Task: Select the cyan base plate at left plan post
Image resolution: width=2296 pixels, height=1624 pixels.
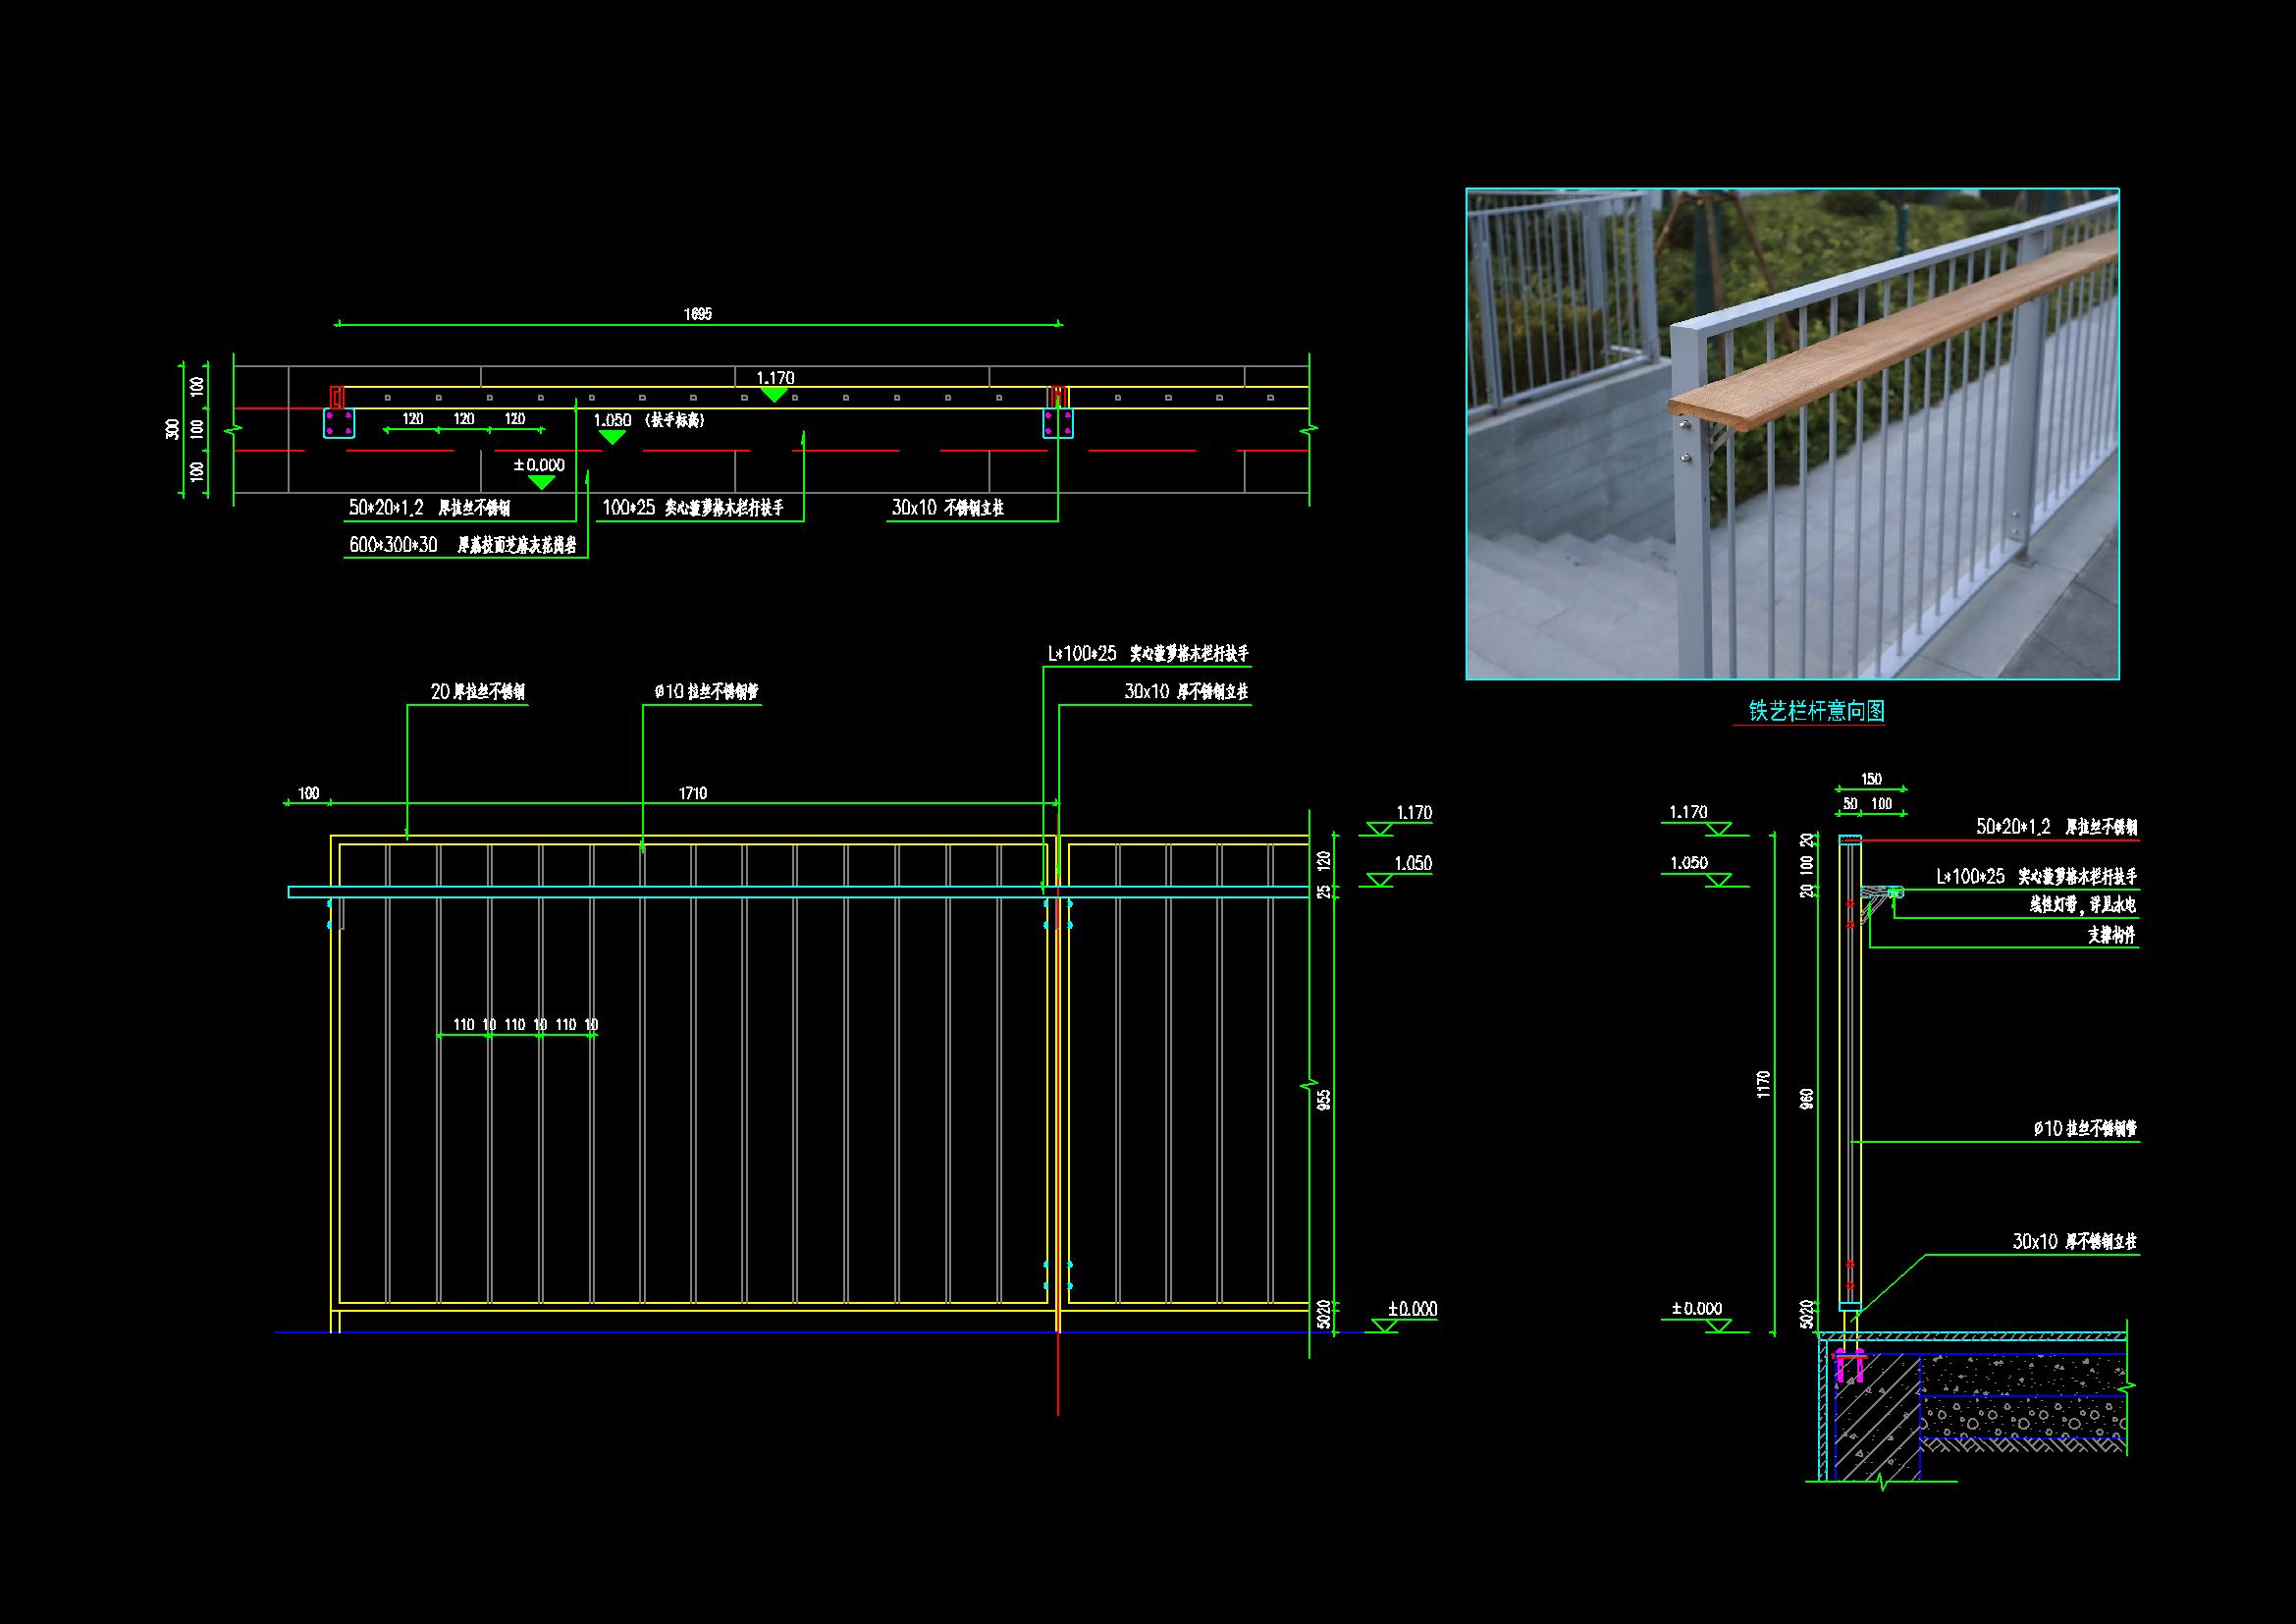Action: pyautogui.click(x=339, y=422)
